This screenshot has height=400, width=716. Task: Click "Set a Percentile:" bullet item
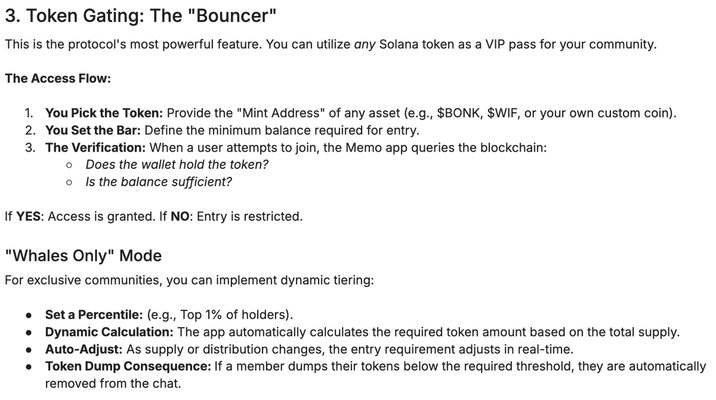click(x=94, y=315)
